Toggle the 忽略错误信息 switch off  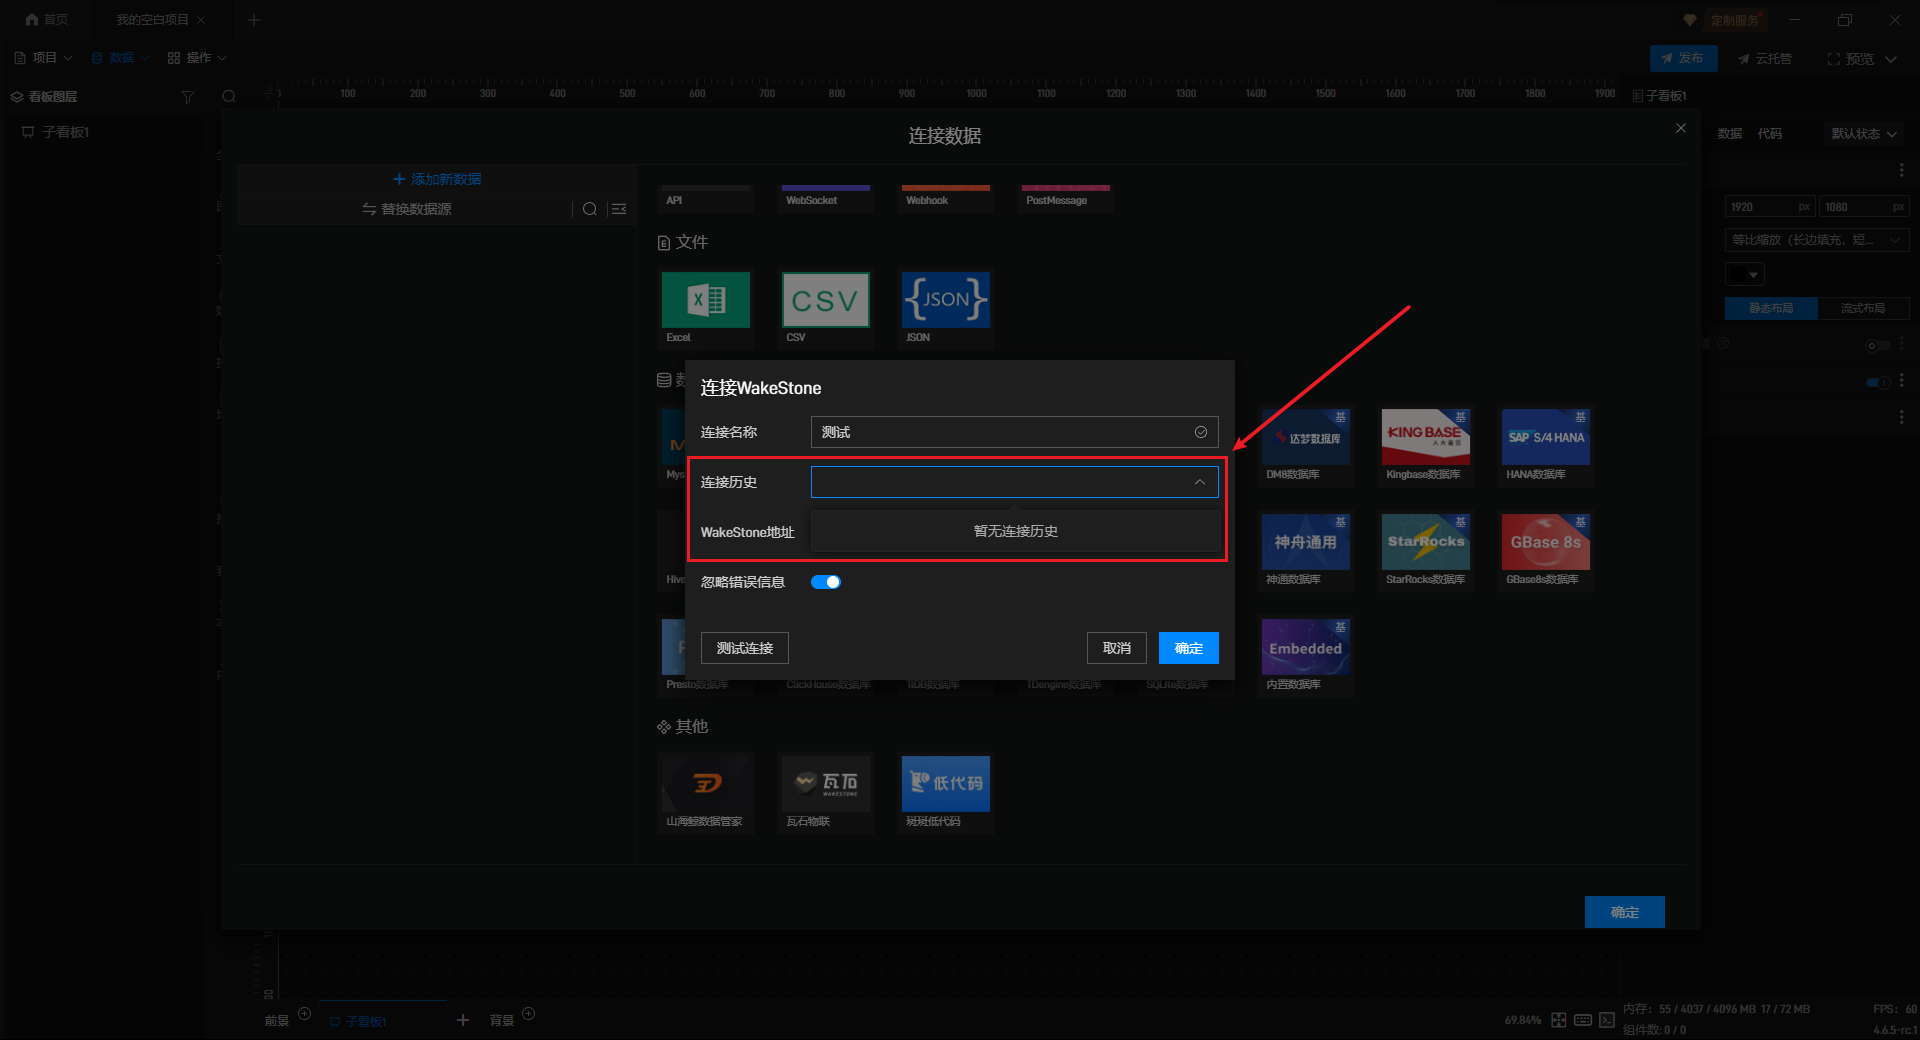tap(825, 582)
